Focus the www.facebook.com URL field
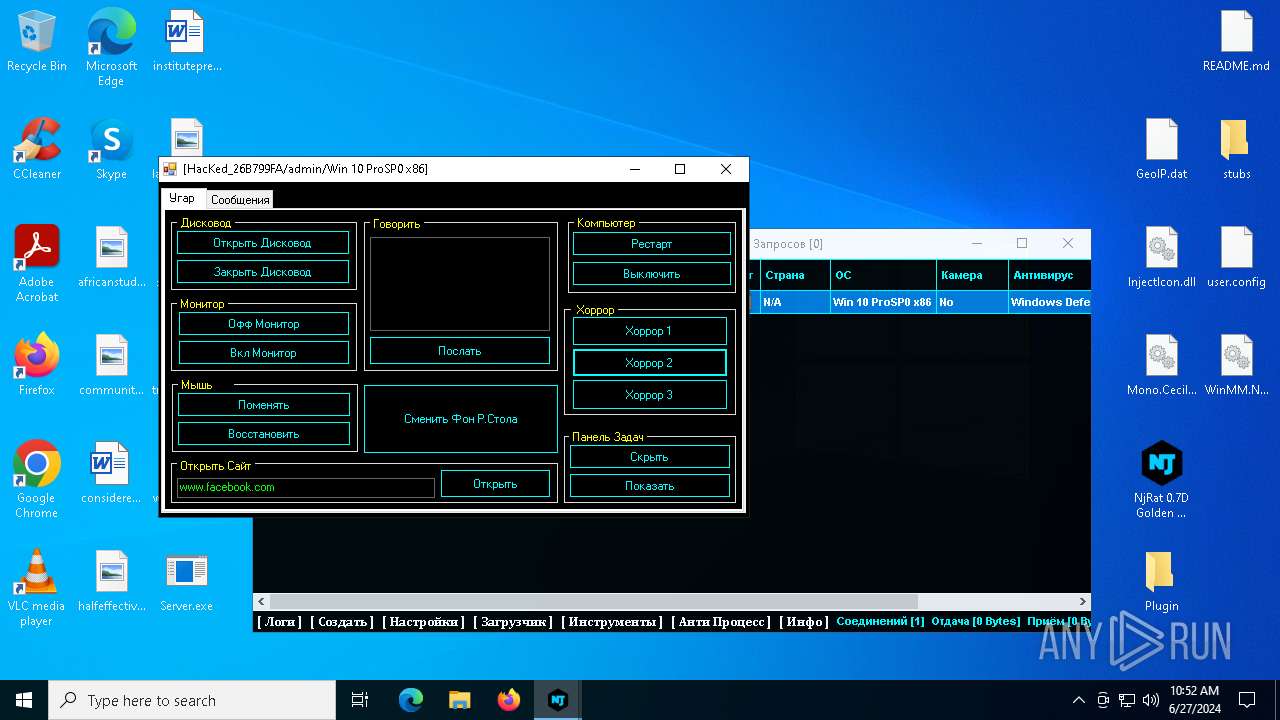 (x=306, y=487)
